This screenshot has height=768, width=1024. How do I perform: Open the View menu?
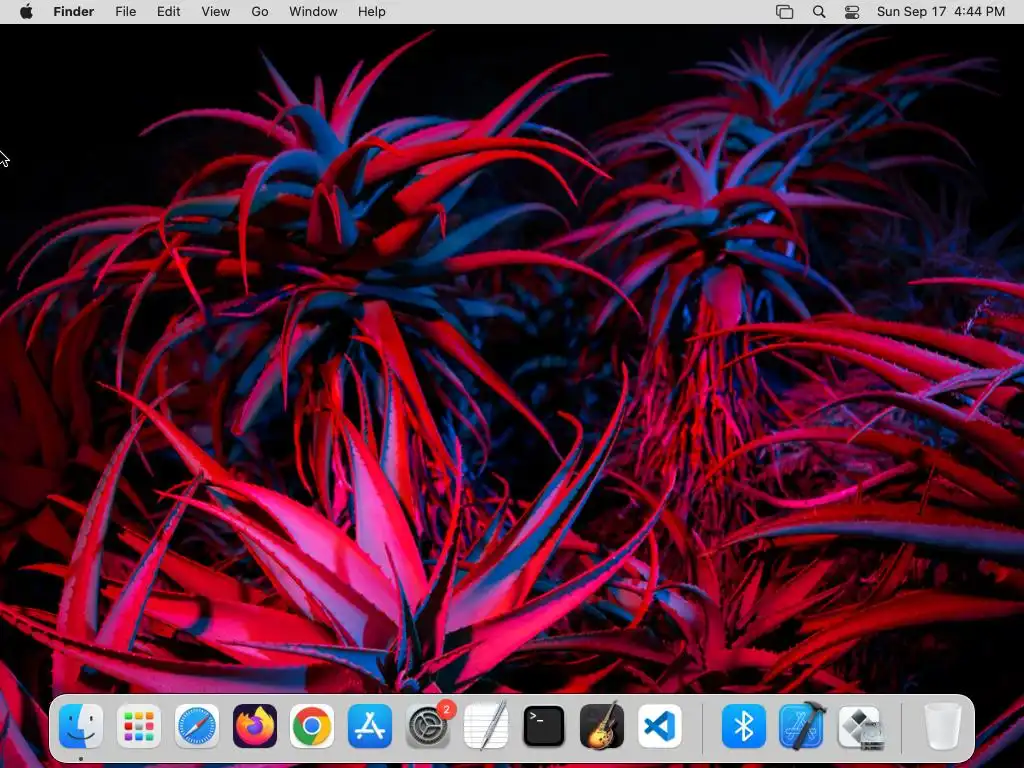coord(216,12)
